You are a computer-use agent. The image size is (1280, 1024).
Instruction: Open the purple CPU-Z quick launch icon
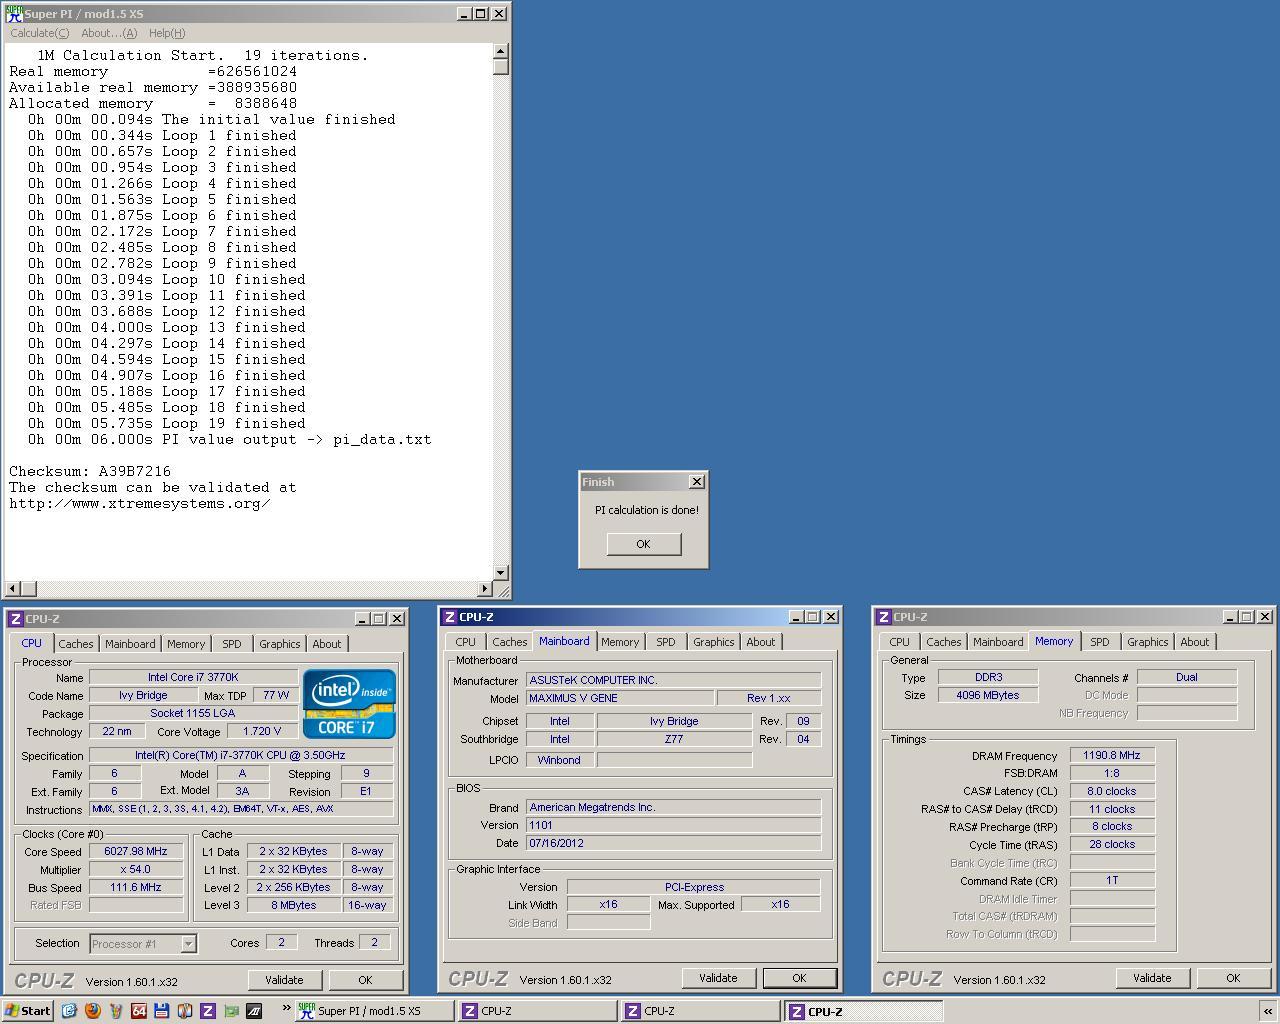[208, 1011]
